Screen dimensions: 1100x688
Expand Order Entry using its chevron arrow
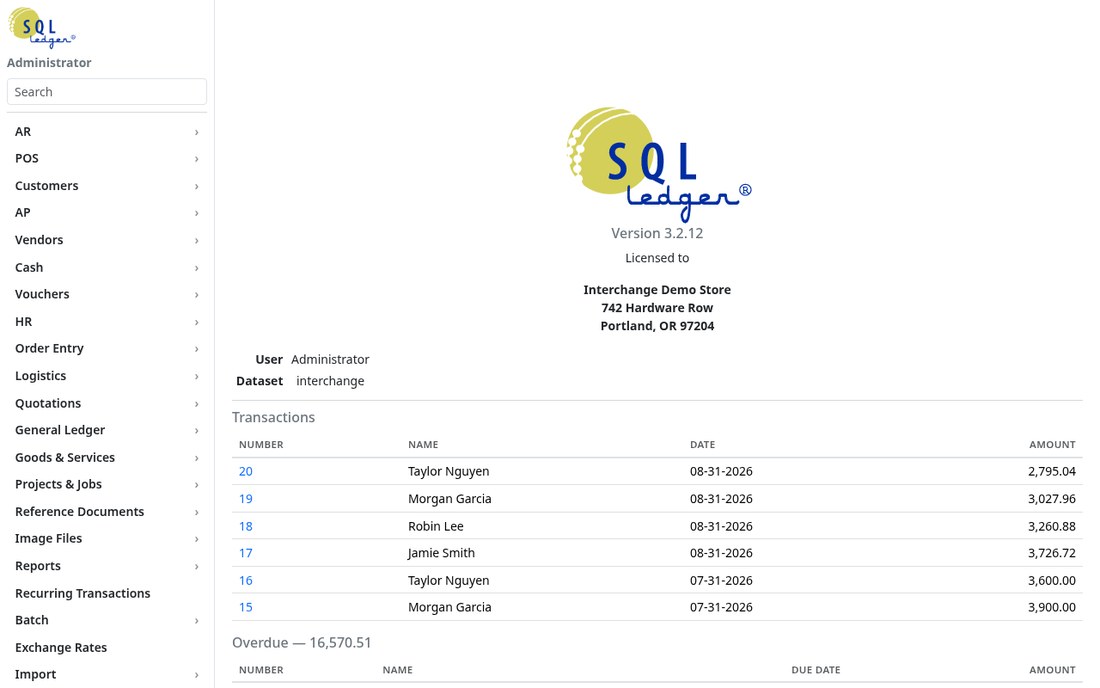coord(196,349)
